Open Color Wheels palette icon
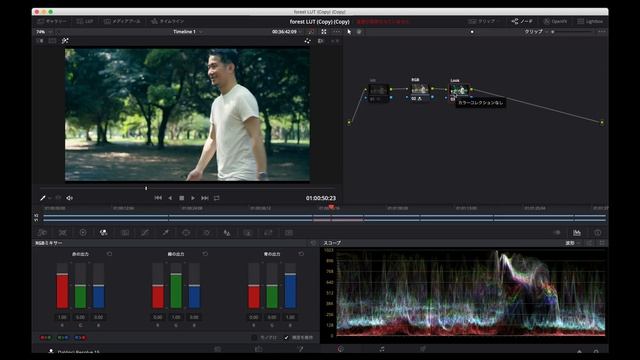Viewport: 640px width, 360px height. coord(83,233)
